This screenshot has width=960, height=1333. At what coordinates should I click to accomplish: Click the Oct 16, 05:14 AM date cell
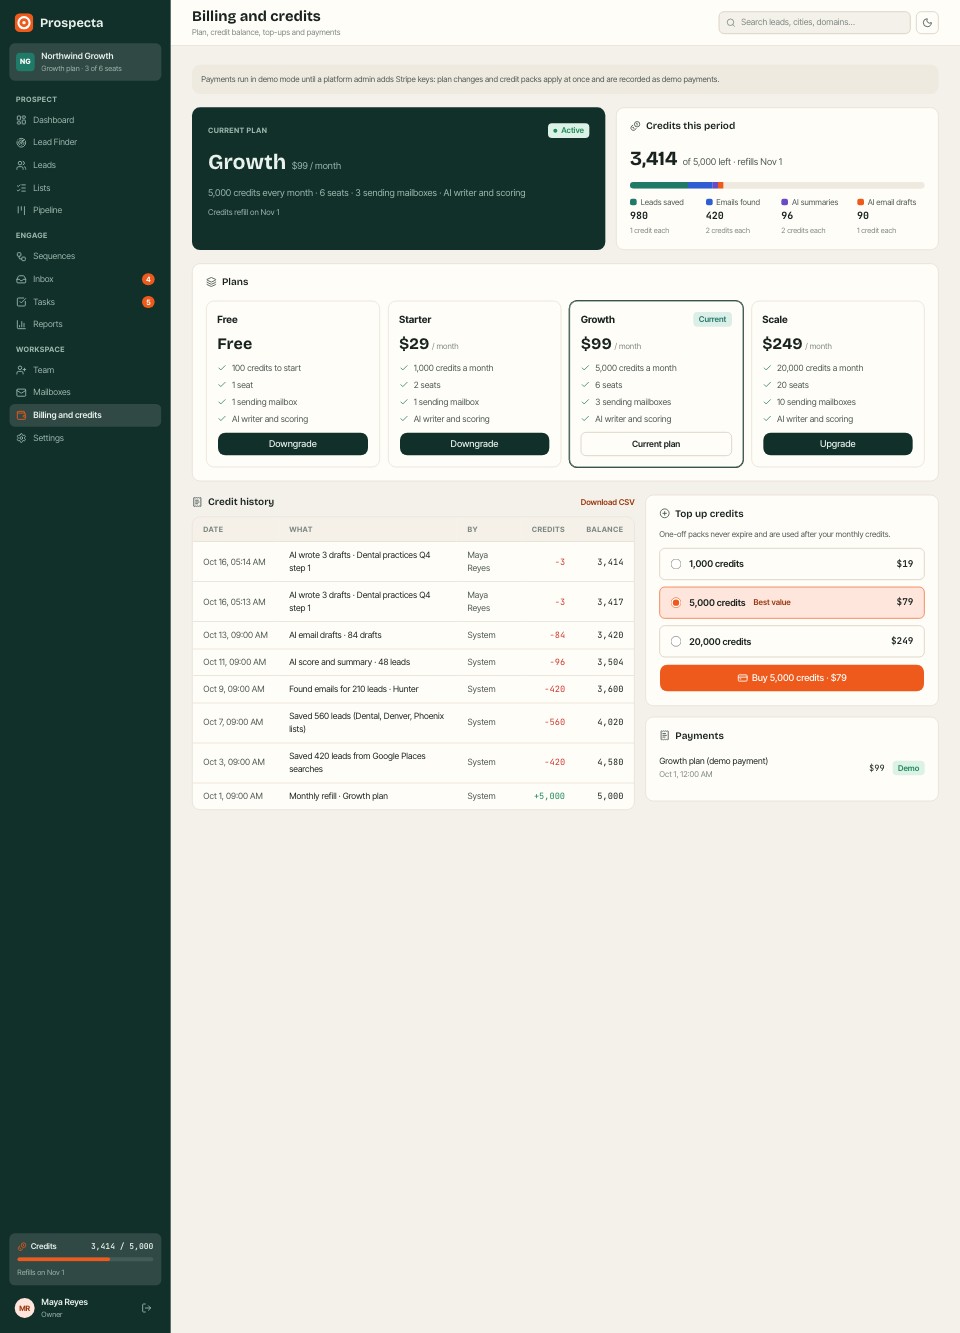pyautogui.click(x=235, y=562)
